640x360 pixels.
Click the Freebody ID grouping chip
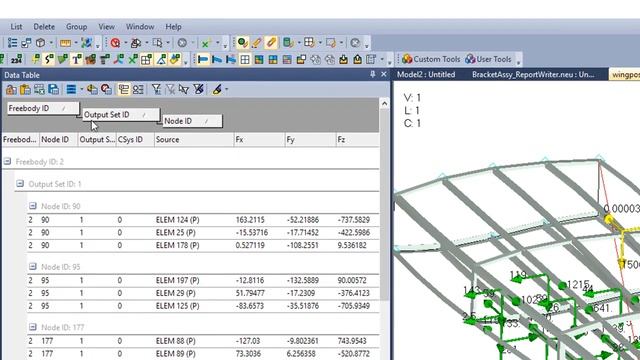click(43, 108)
